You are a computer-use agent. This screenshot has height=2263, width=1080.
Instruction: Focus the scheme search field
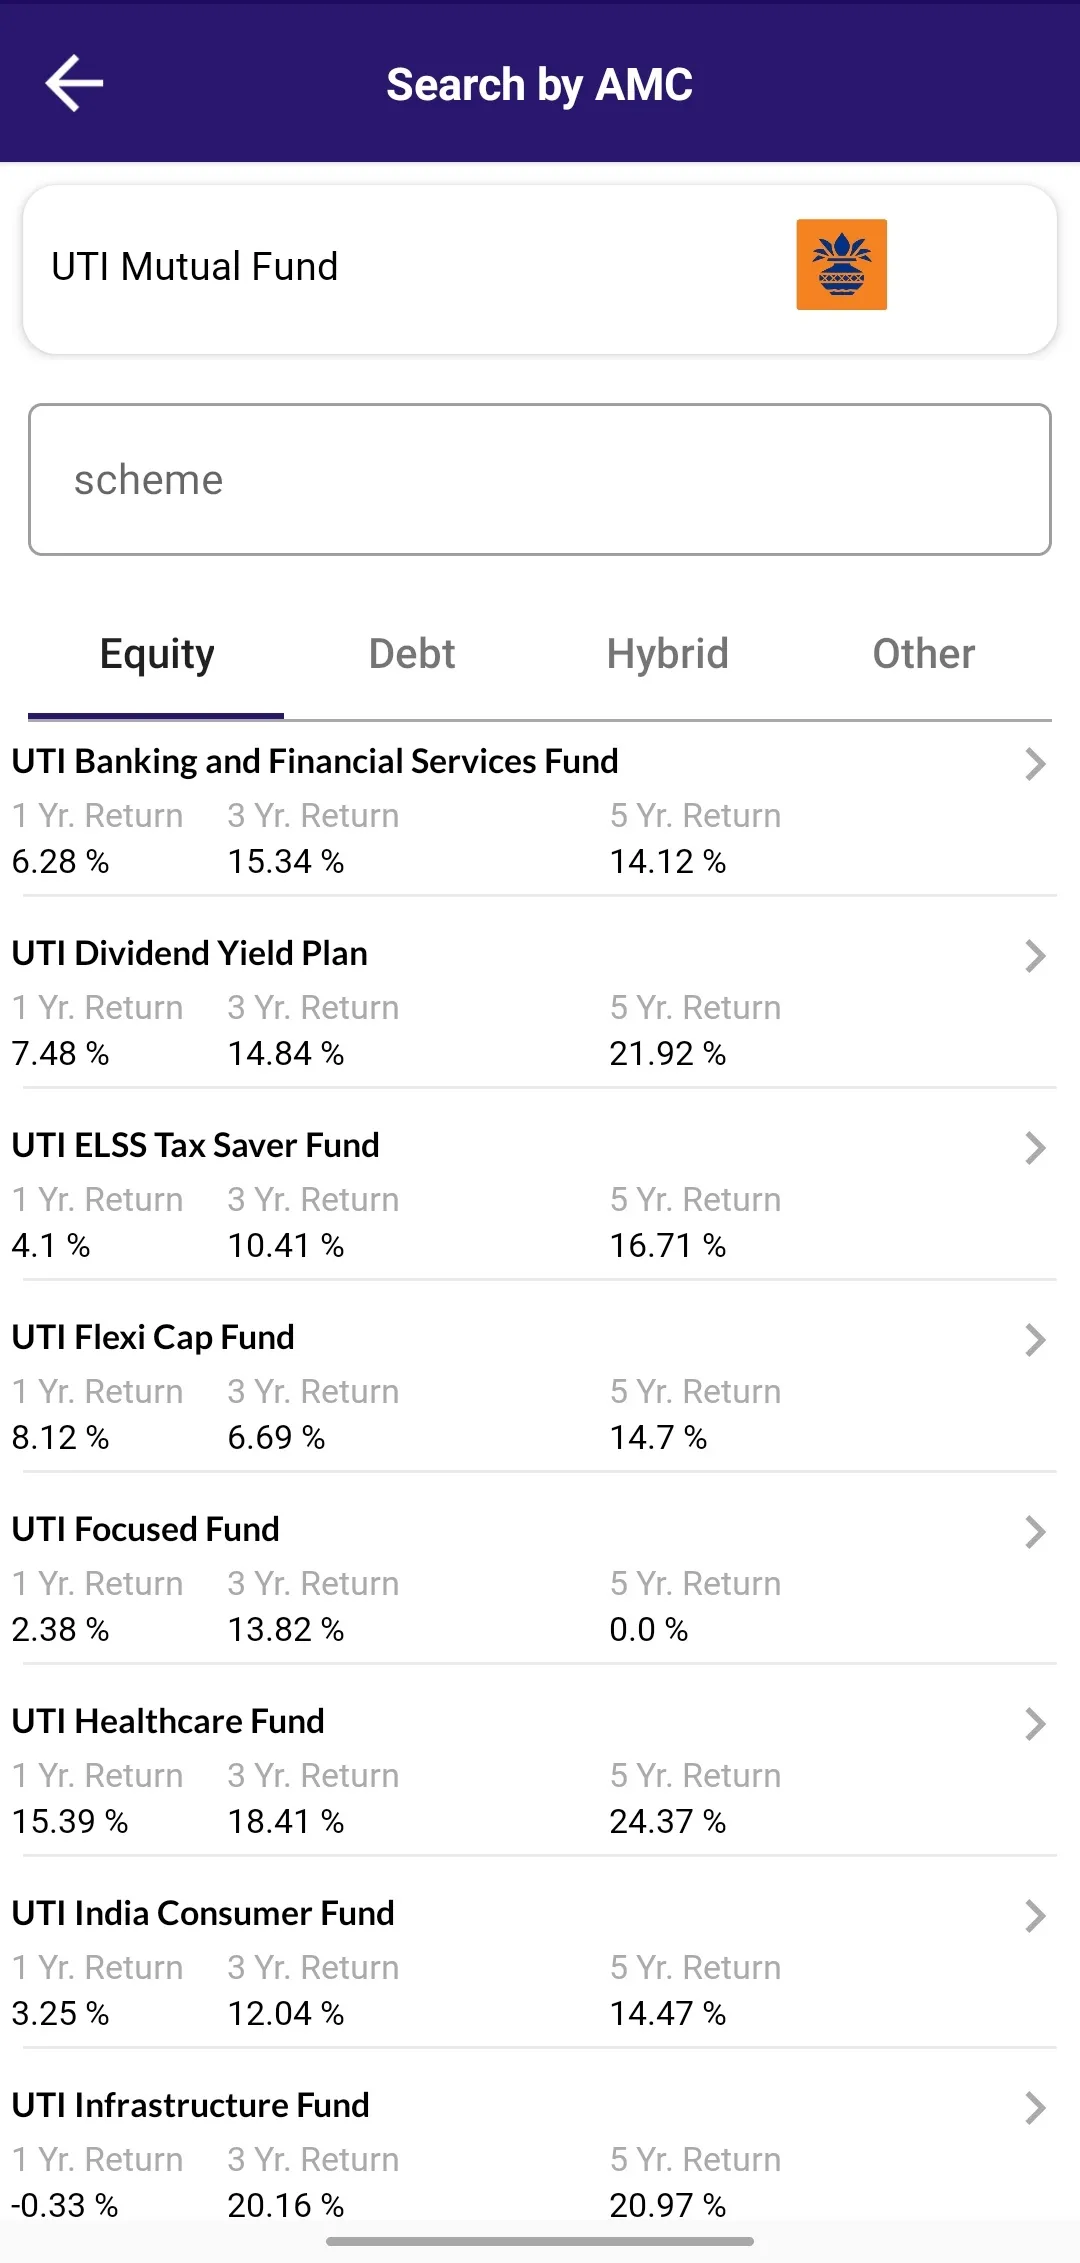(x=540, y=479)
